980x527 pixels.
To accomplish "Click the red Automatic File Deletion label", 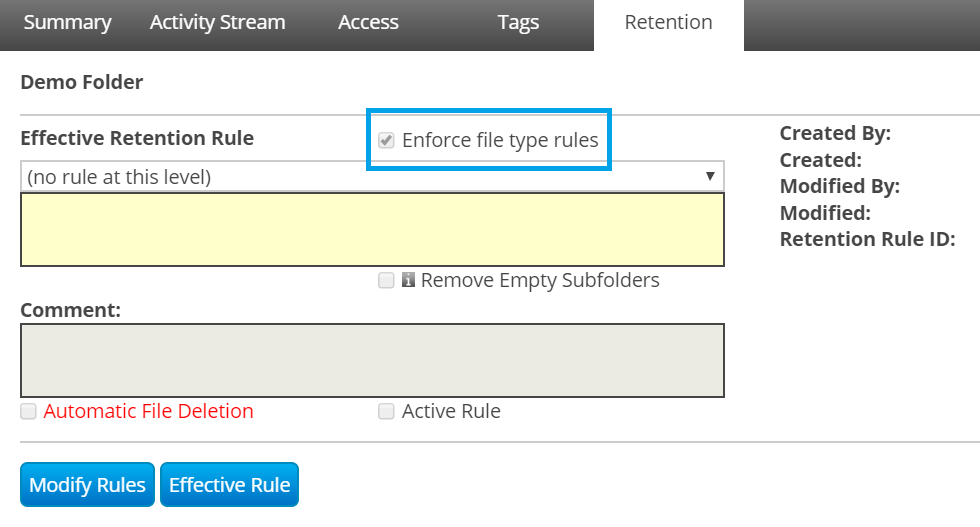I will [x=148, y=411].
